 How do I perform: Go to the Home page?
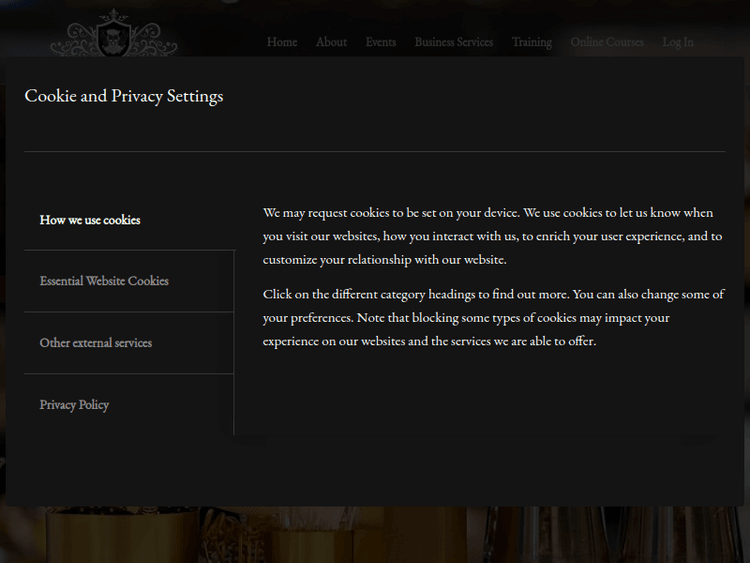coord(282,42)
